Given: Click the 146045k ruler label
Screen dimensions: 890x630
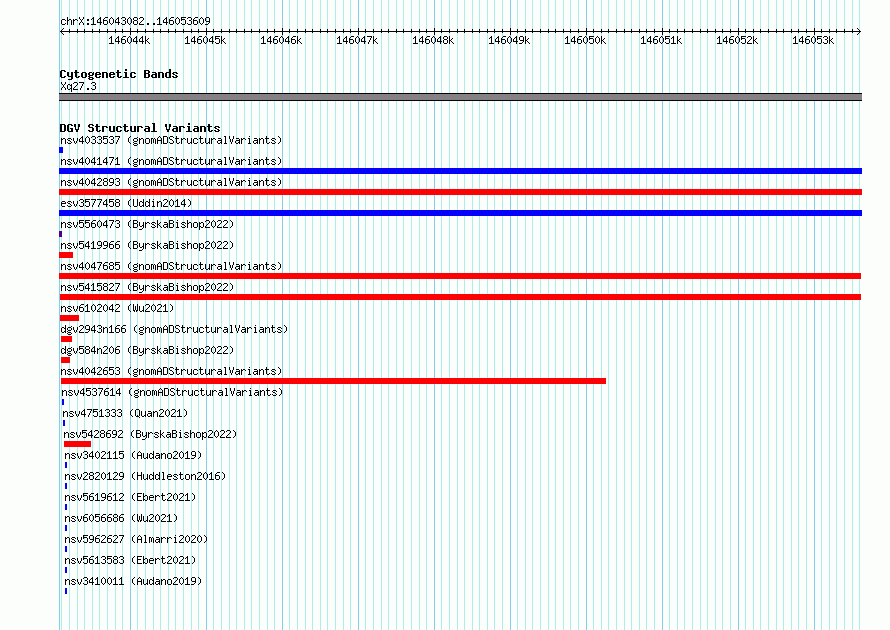Looking at the screenshot, I should (205, 40).
